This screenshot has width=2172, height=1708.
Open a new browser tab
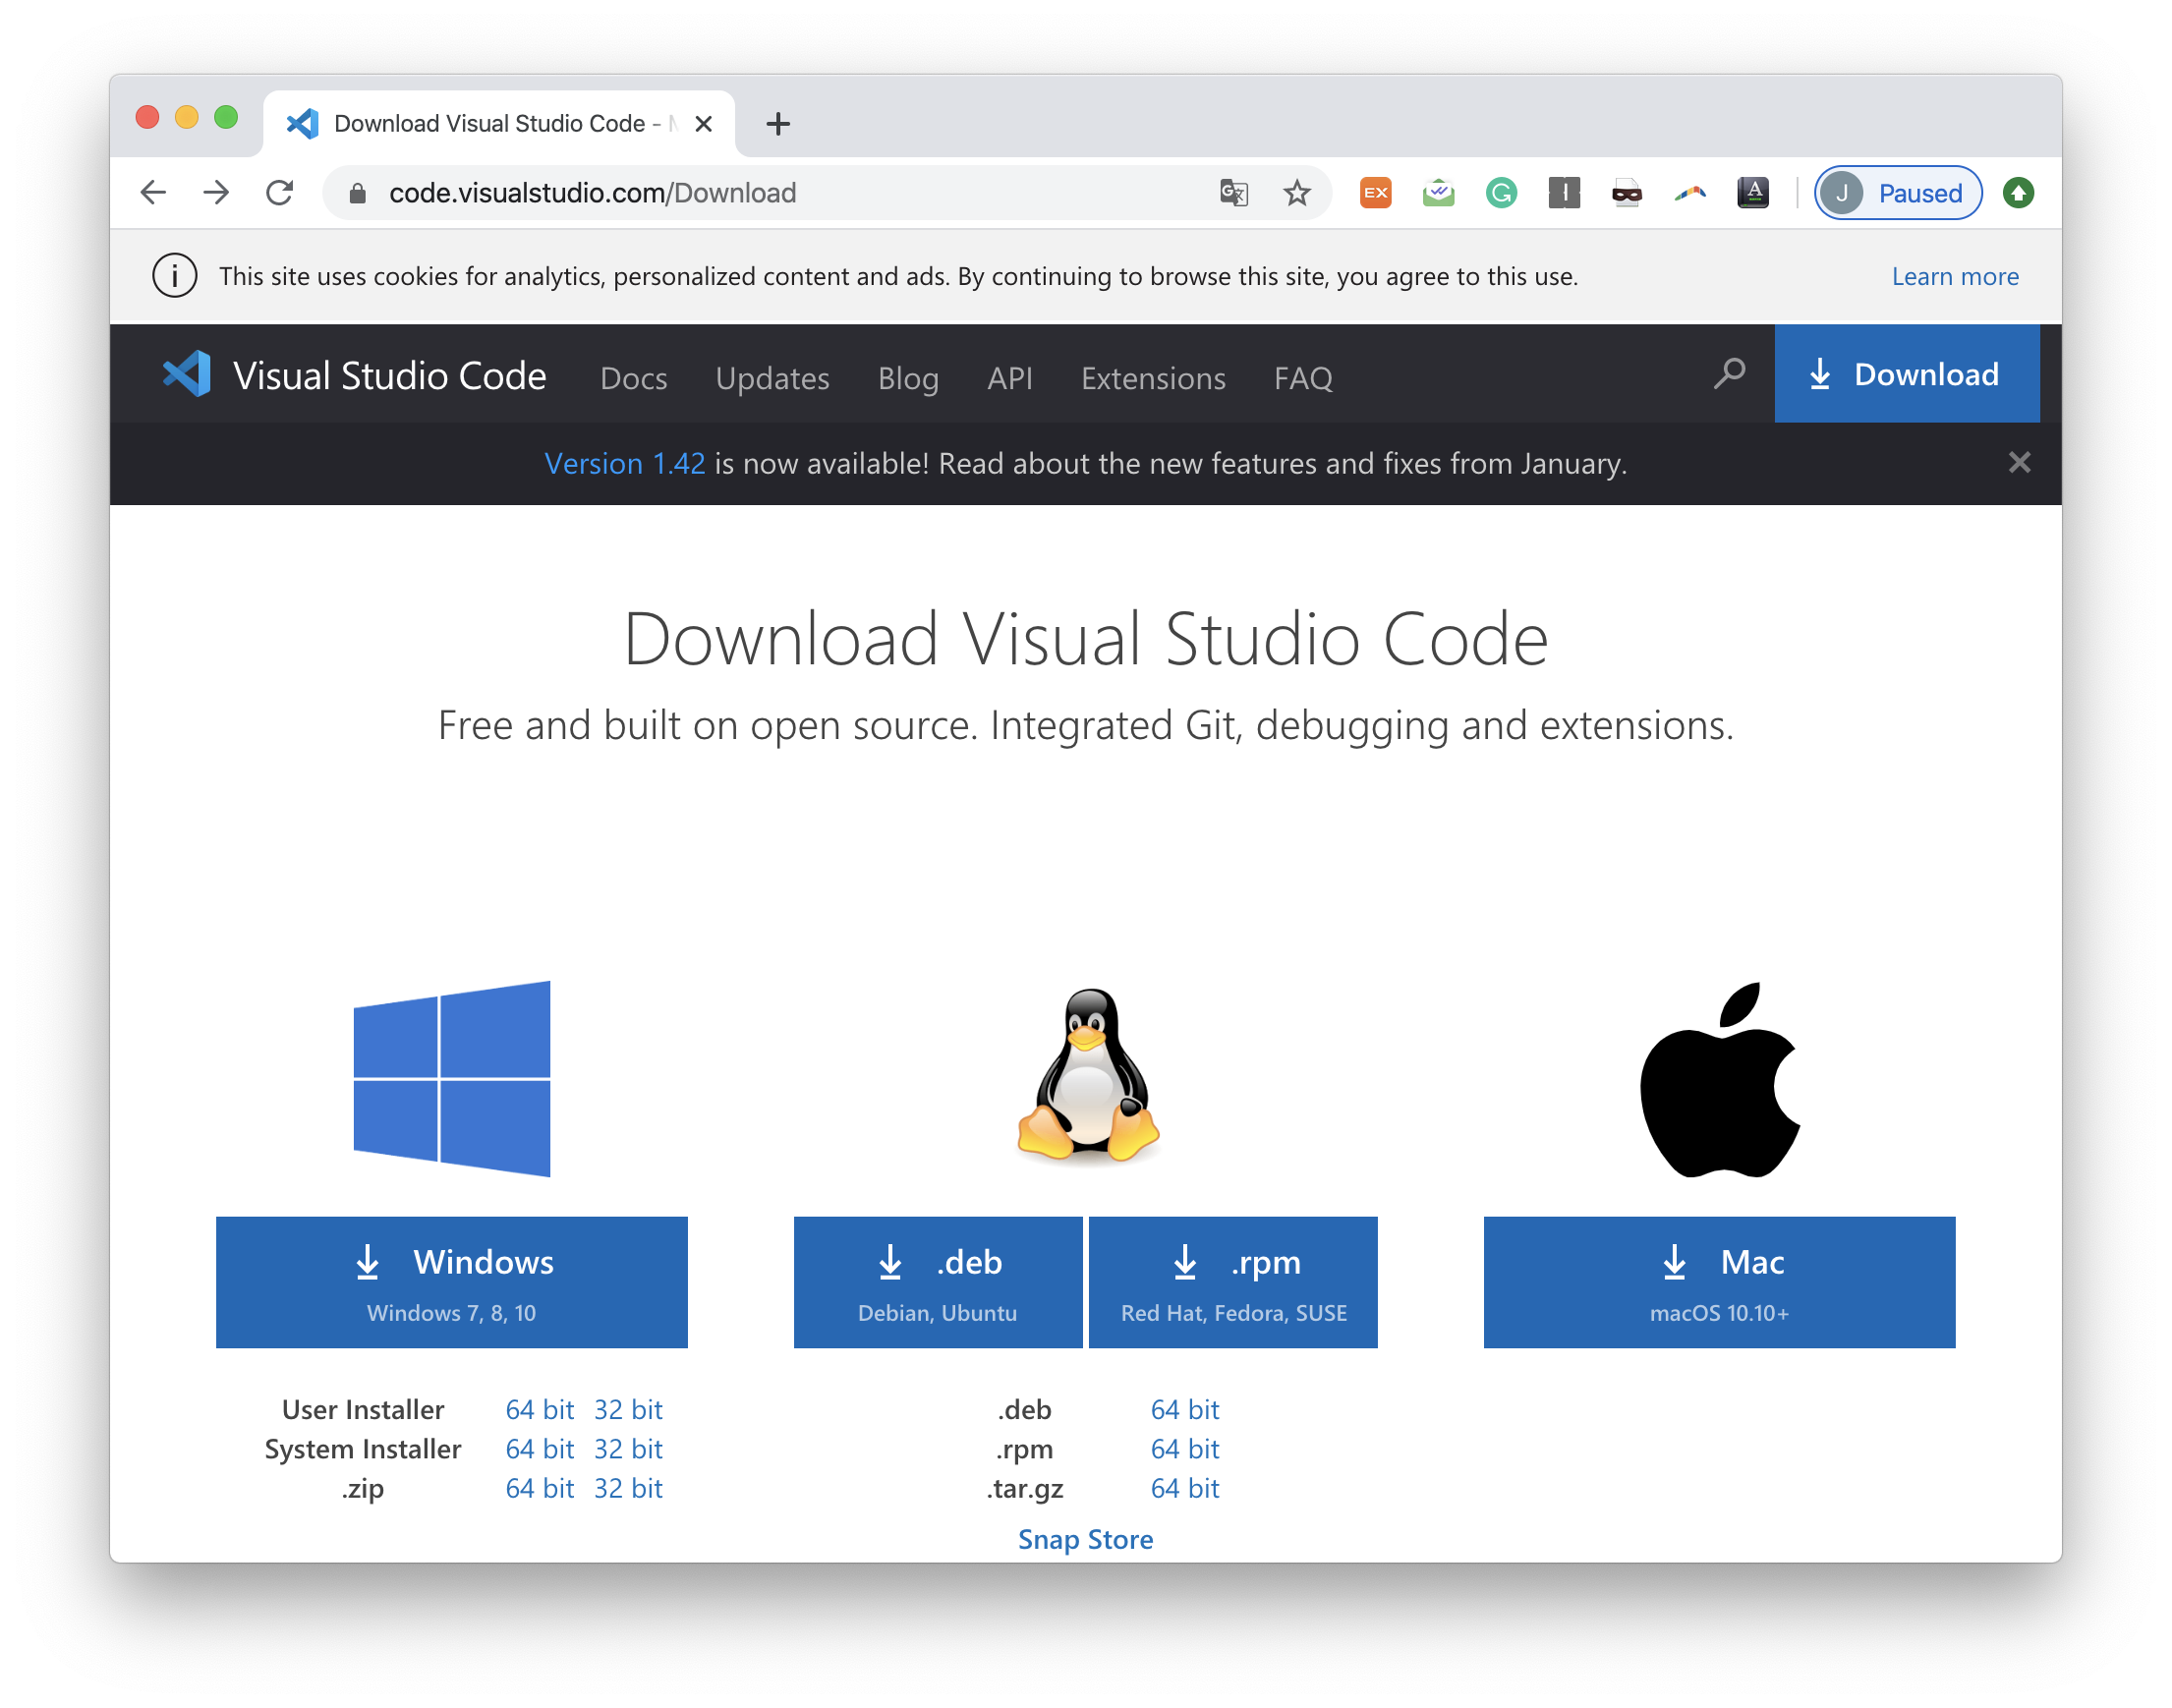click(x=778, y=124)
